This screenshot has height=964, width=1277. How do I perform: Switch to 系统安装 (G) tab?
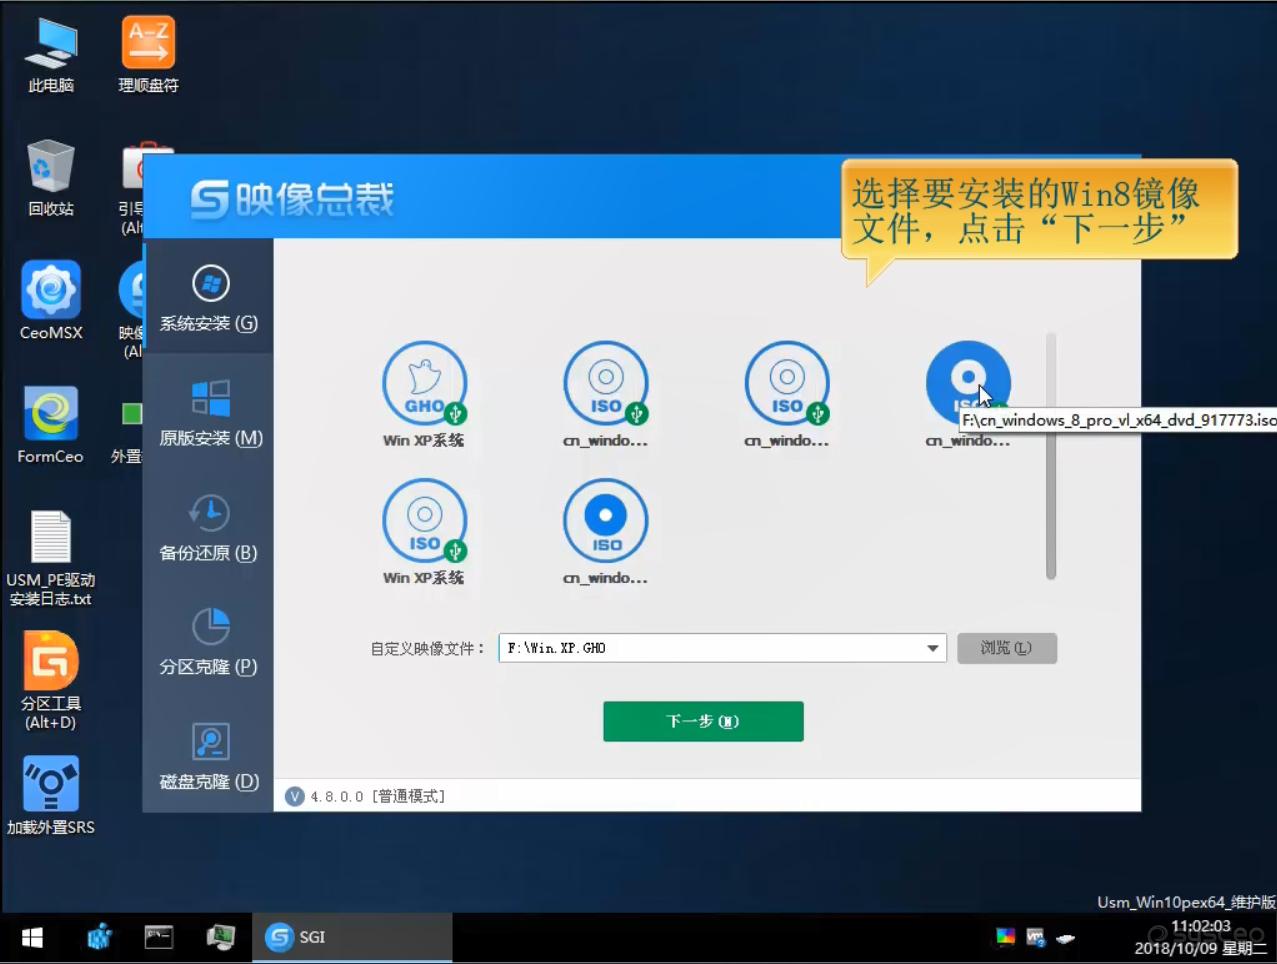(209, 298)
